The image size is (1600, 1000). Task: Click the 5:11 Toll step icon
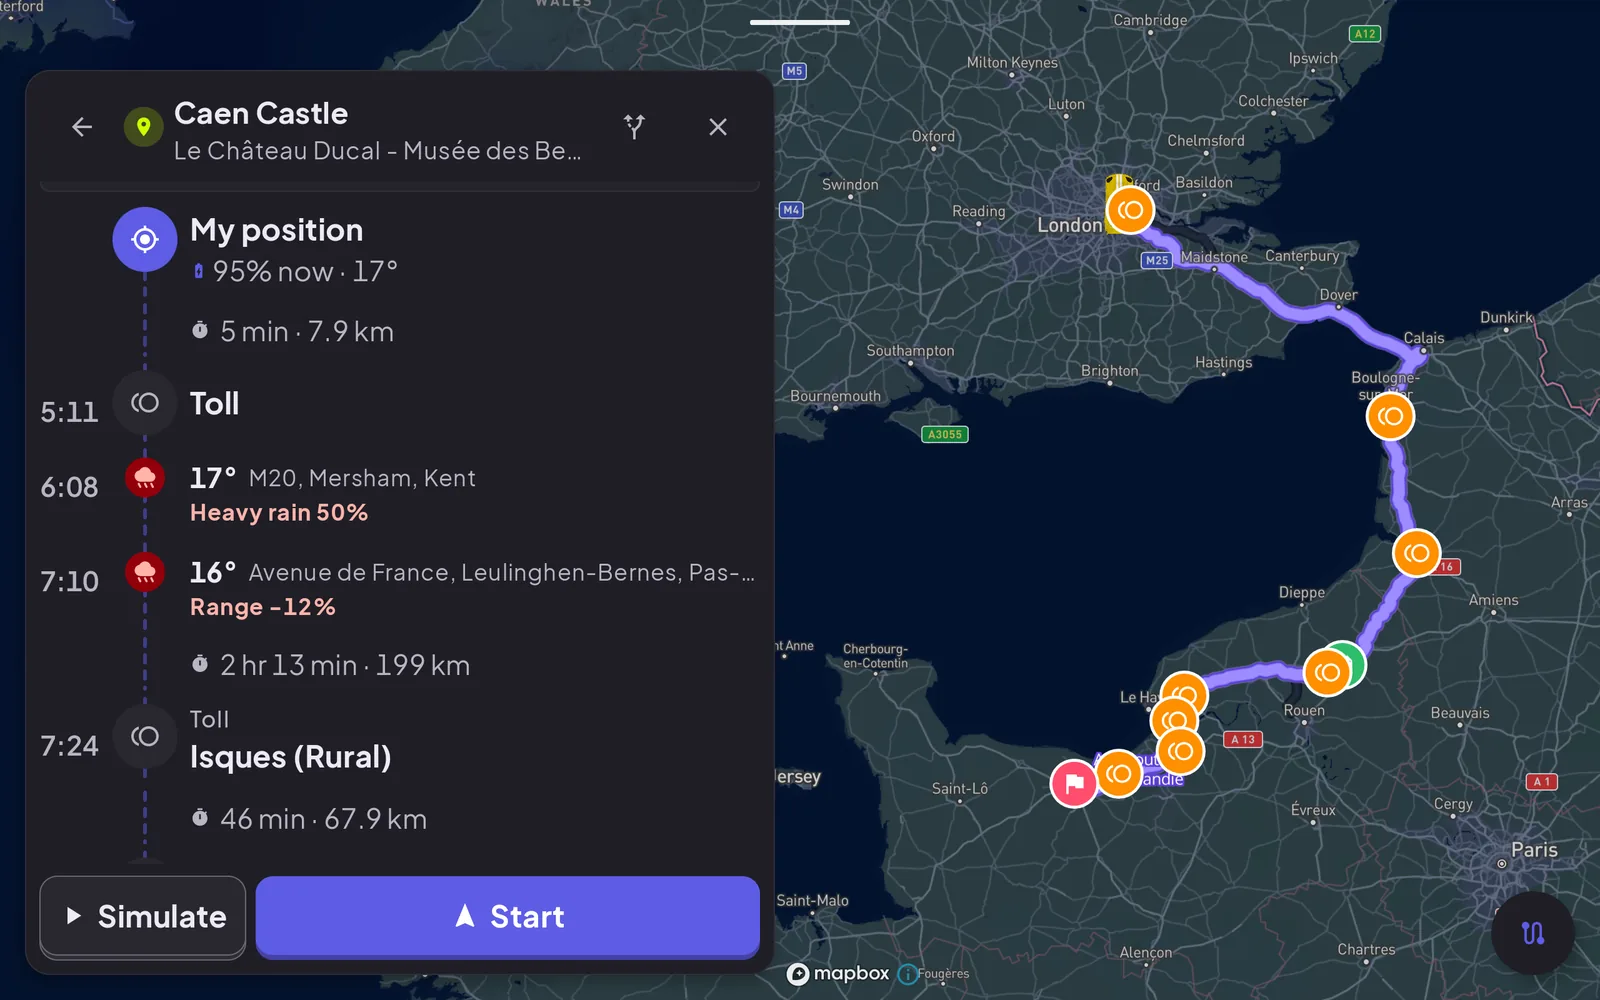click(145, 403)
